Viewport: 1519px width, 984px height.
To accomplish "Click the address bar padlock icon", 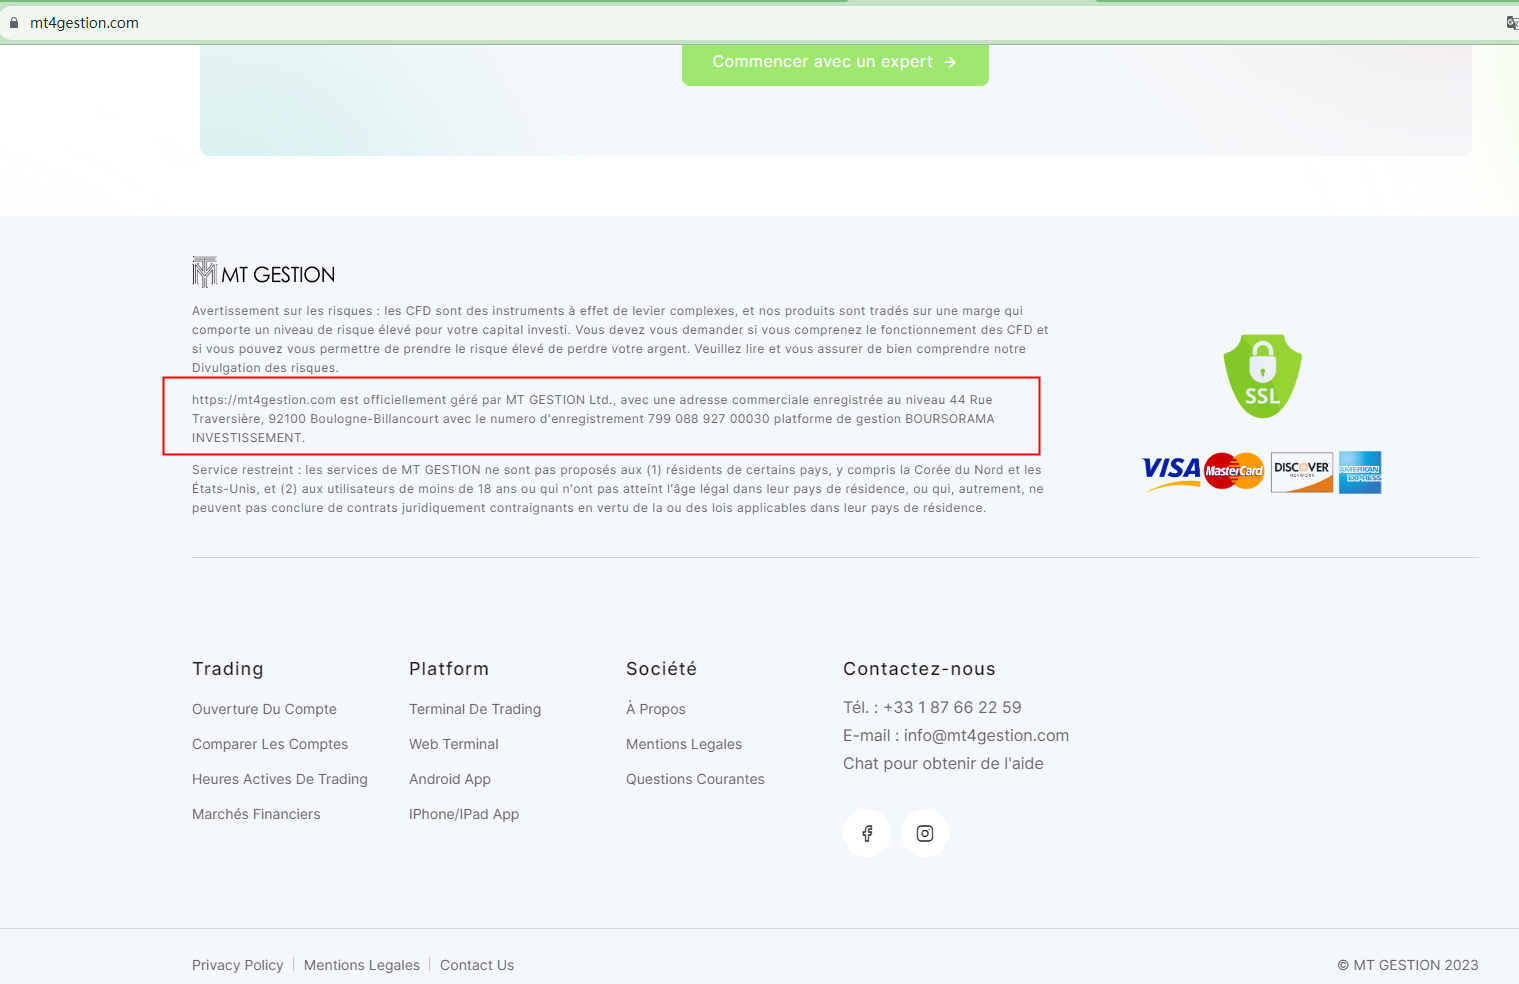I will tap(14, 23).
